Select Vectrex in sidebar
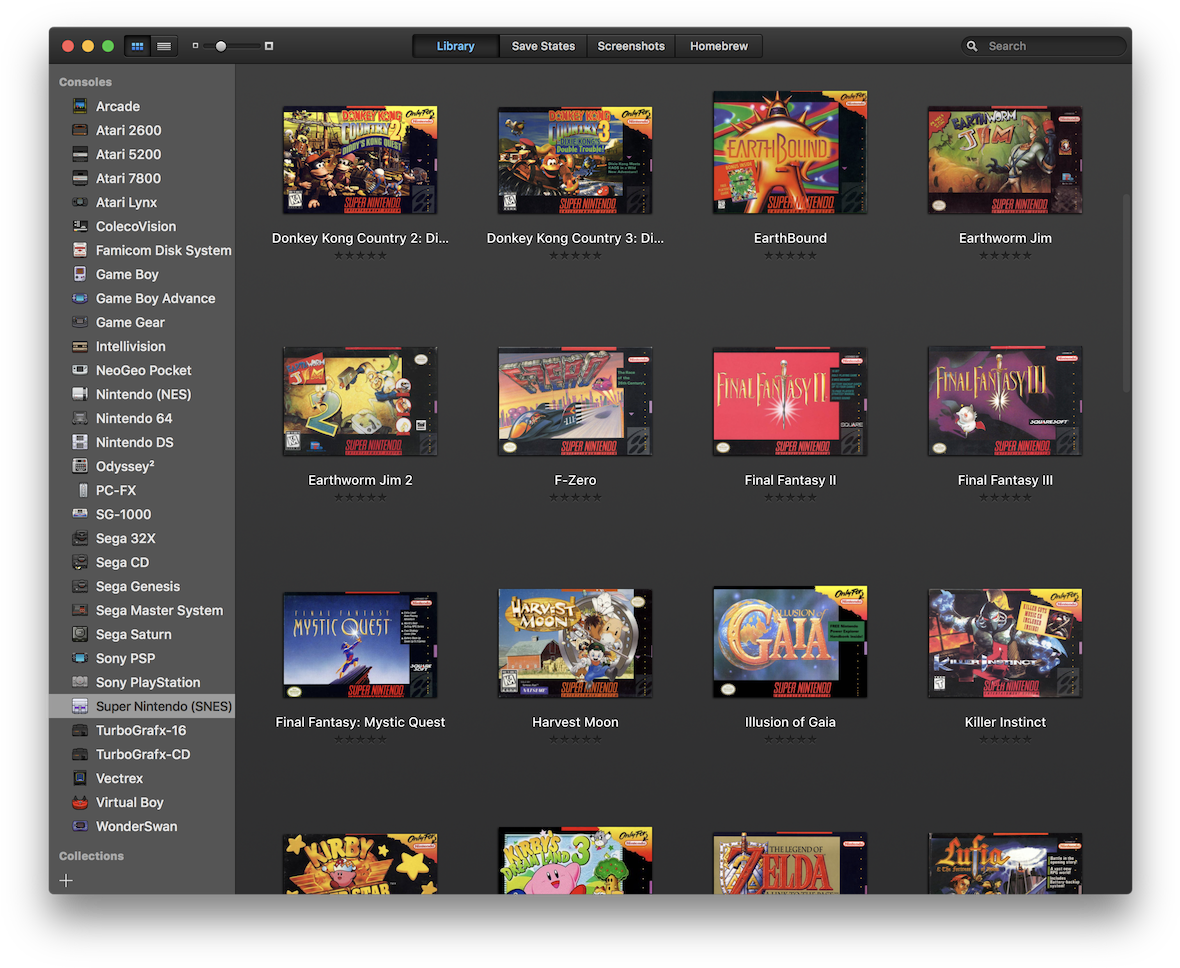Viewport: 1180px width, 968px height. 142,778
